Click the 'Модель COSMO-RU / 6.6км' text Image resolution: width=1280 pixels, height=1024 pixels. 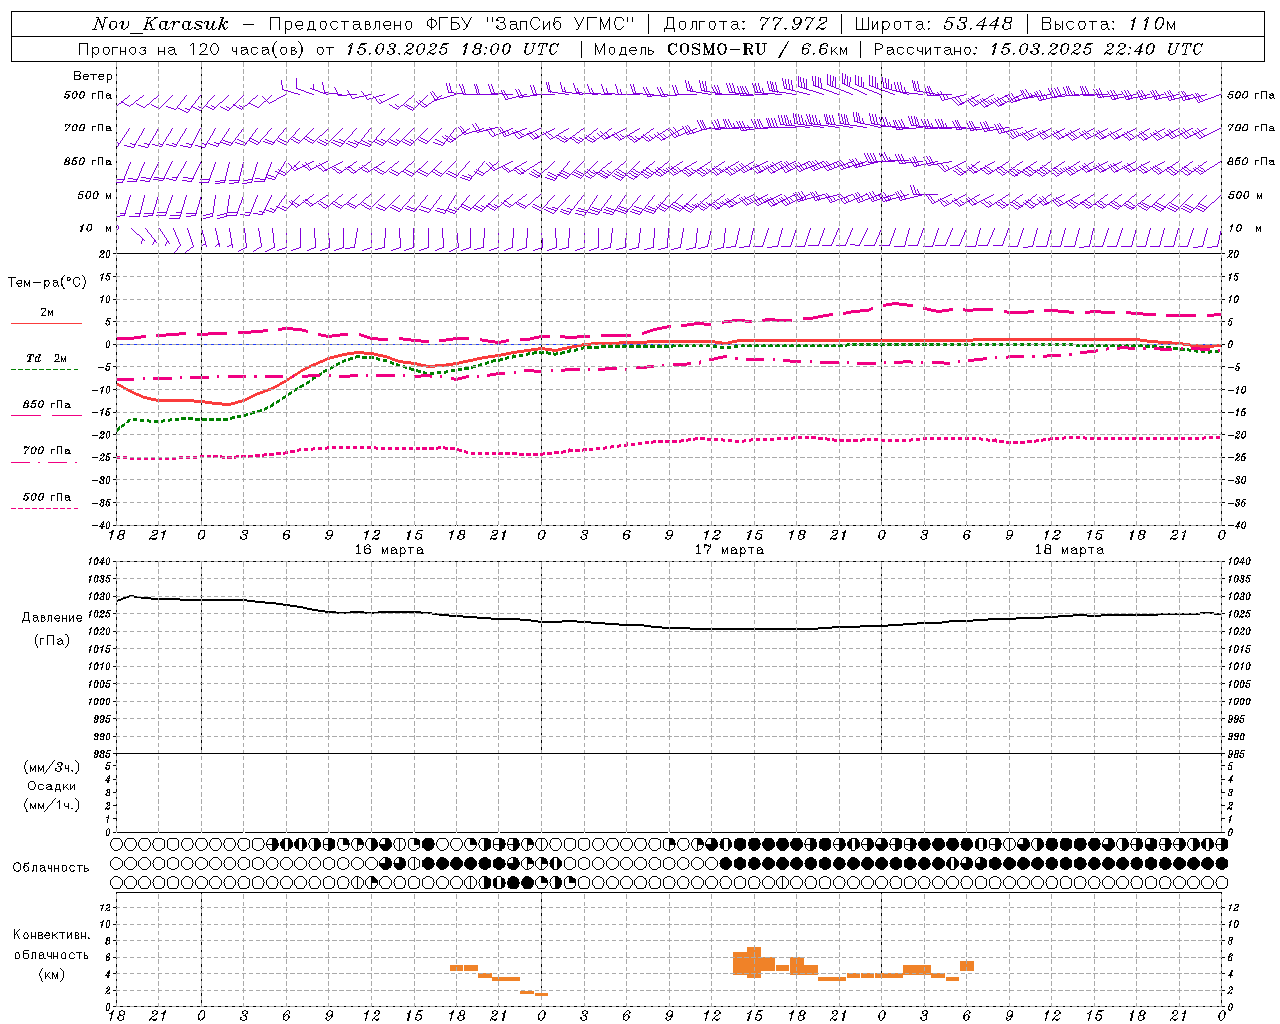[x=721, y=49]
